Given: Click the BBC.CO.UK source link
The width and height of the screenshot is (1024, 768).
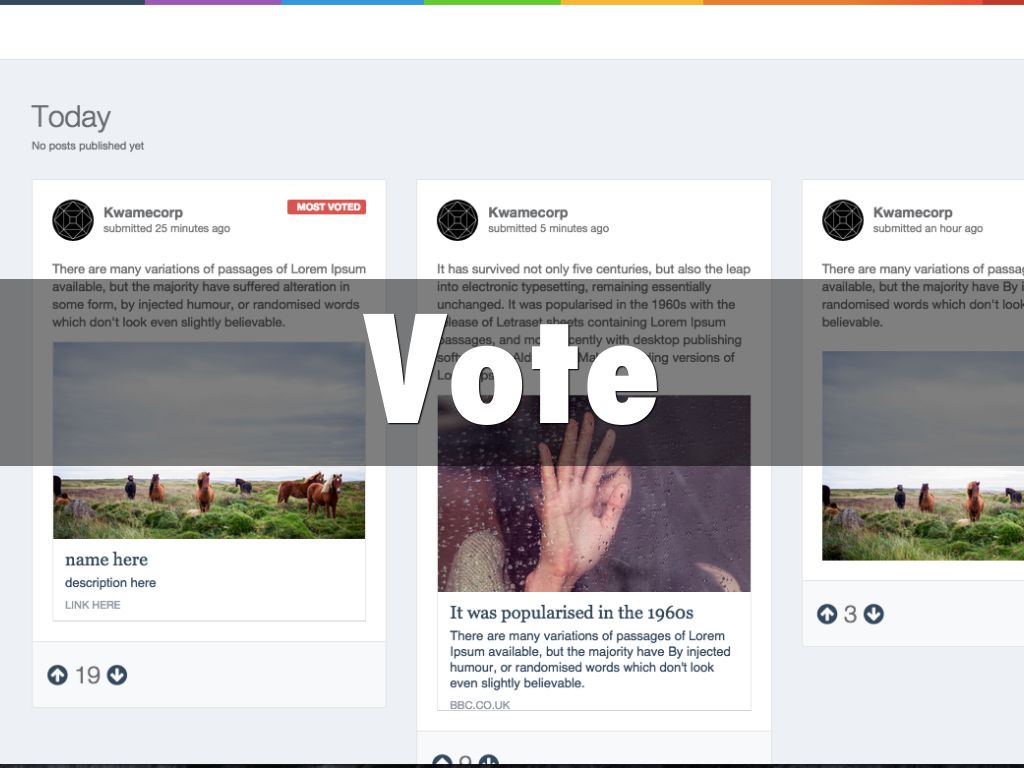Looking at the screenshot, I should click(x=480, y=705).
